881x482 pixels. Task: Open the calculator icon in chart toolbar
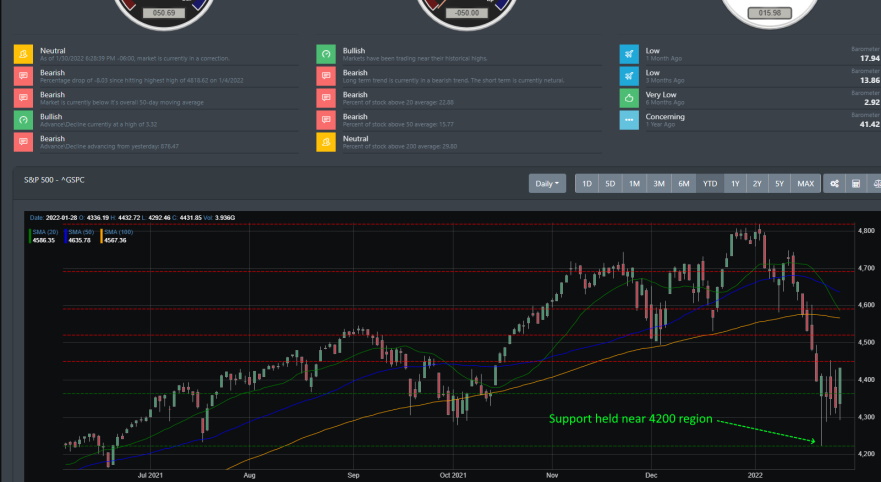[x=856, y=184]
